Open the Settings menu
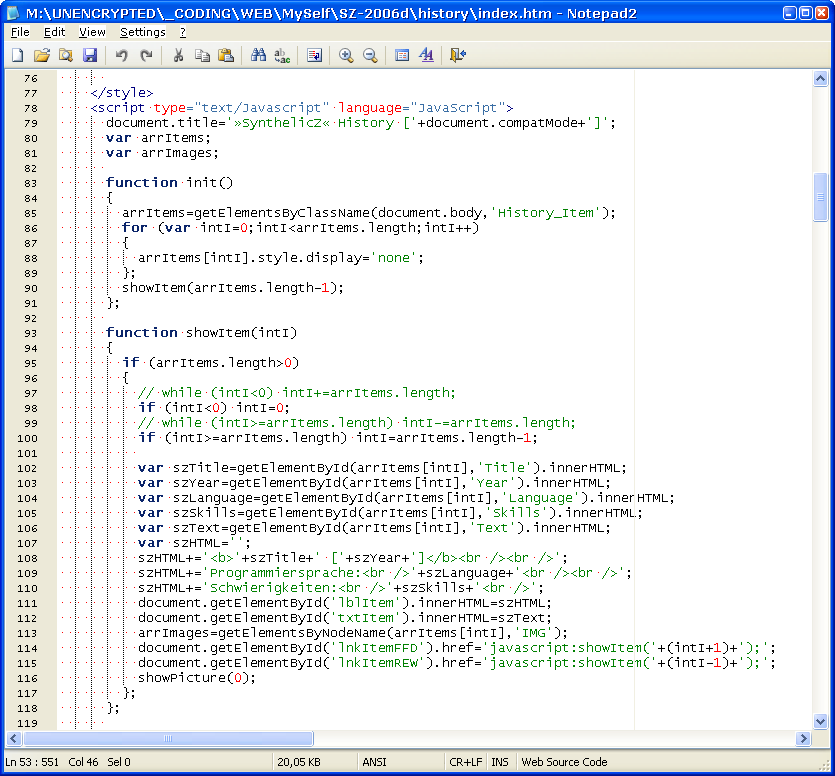The image size is (835, 776). [x=143, y=32]
